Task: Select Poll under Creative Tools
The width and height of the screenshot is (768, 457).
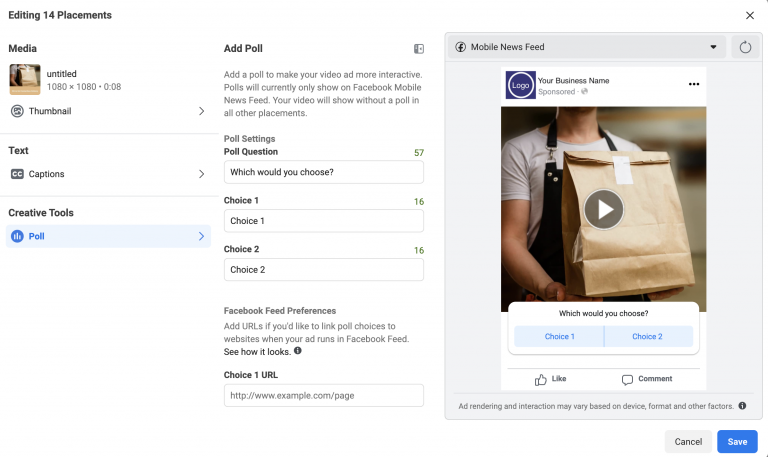Action: (108, 236)
